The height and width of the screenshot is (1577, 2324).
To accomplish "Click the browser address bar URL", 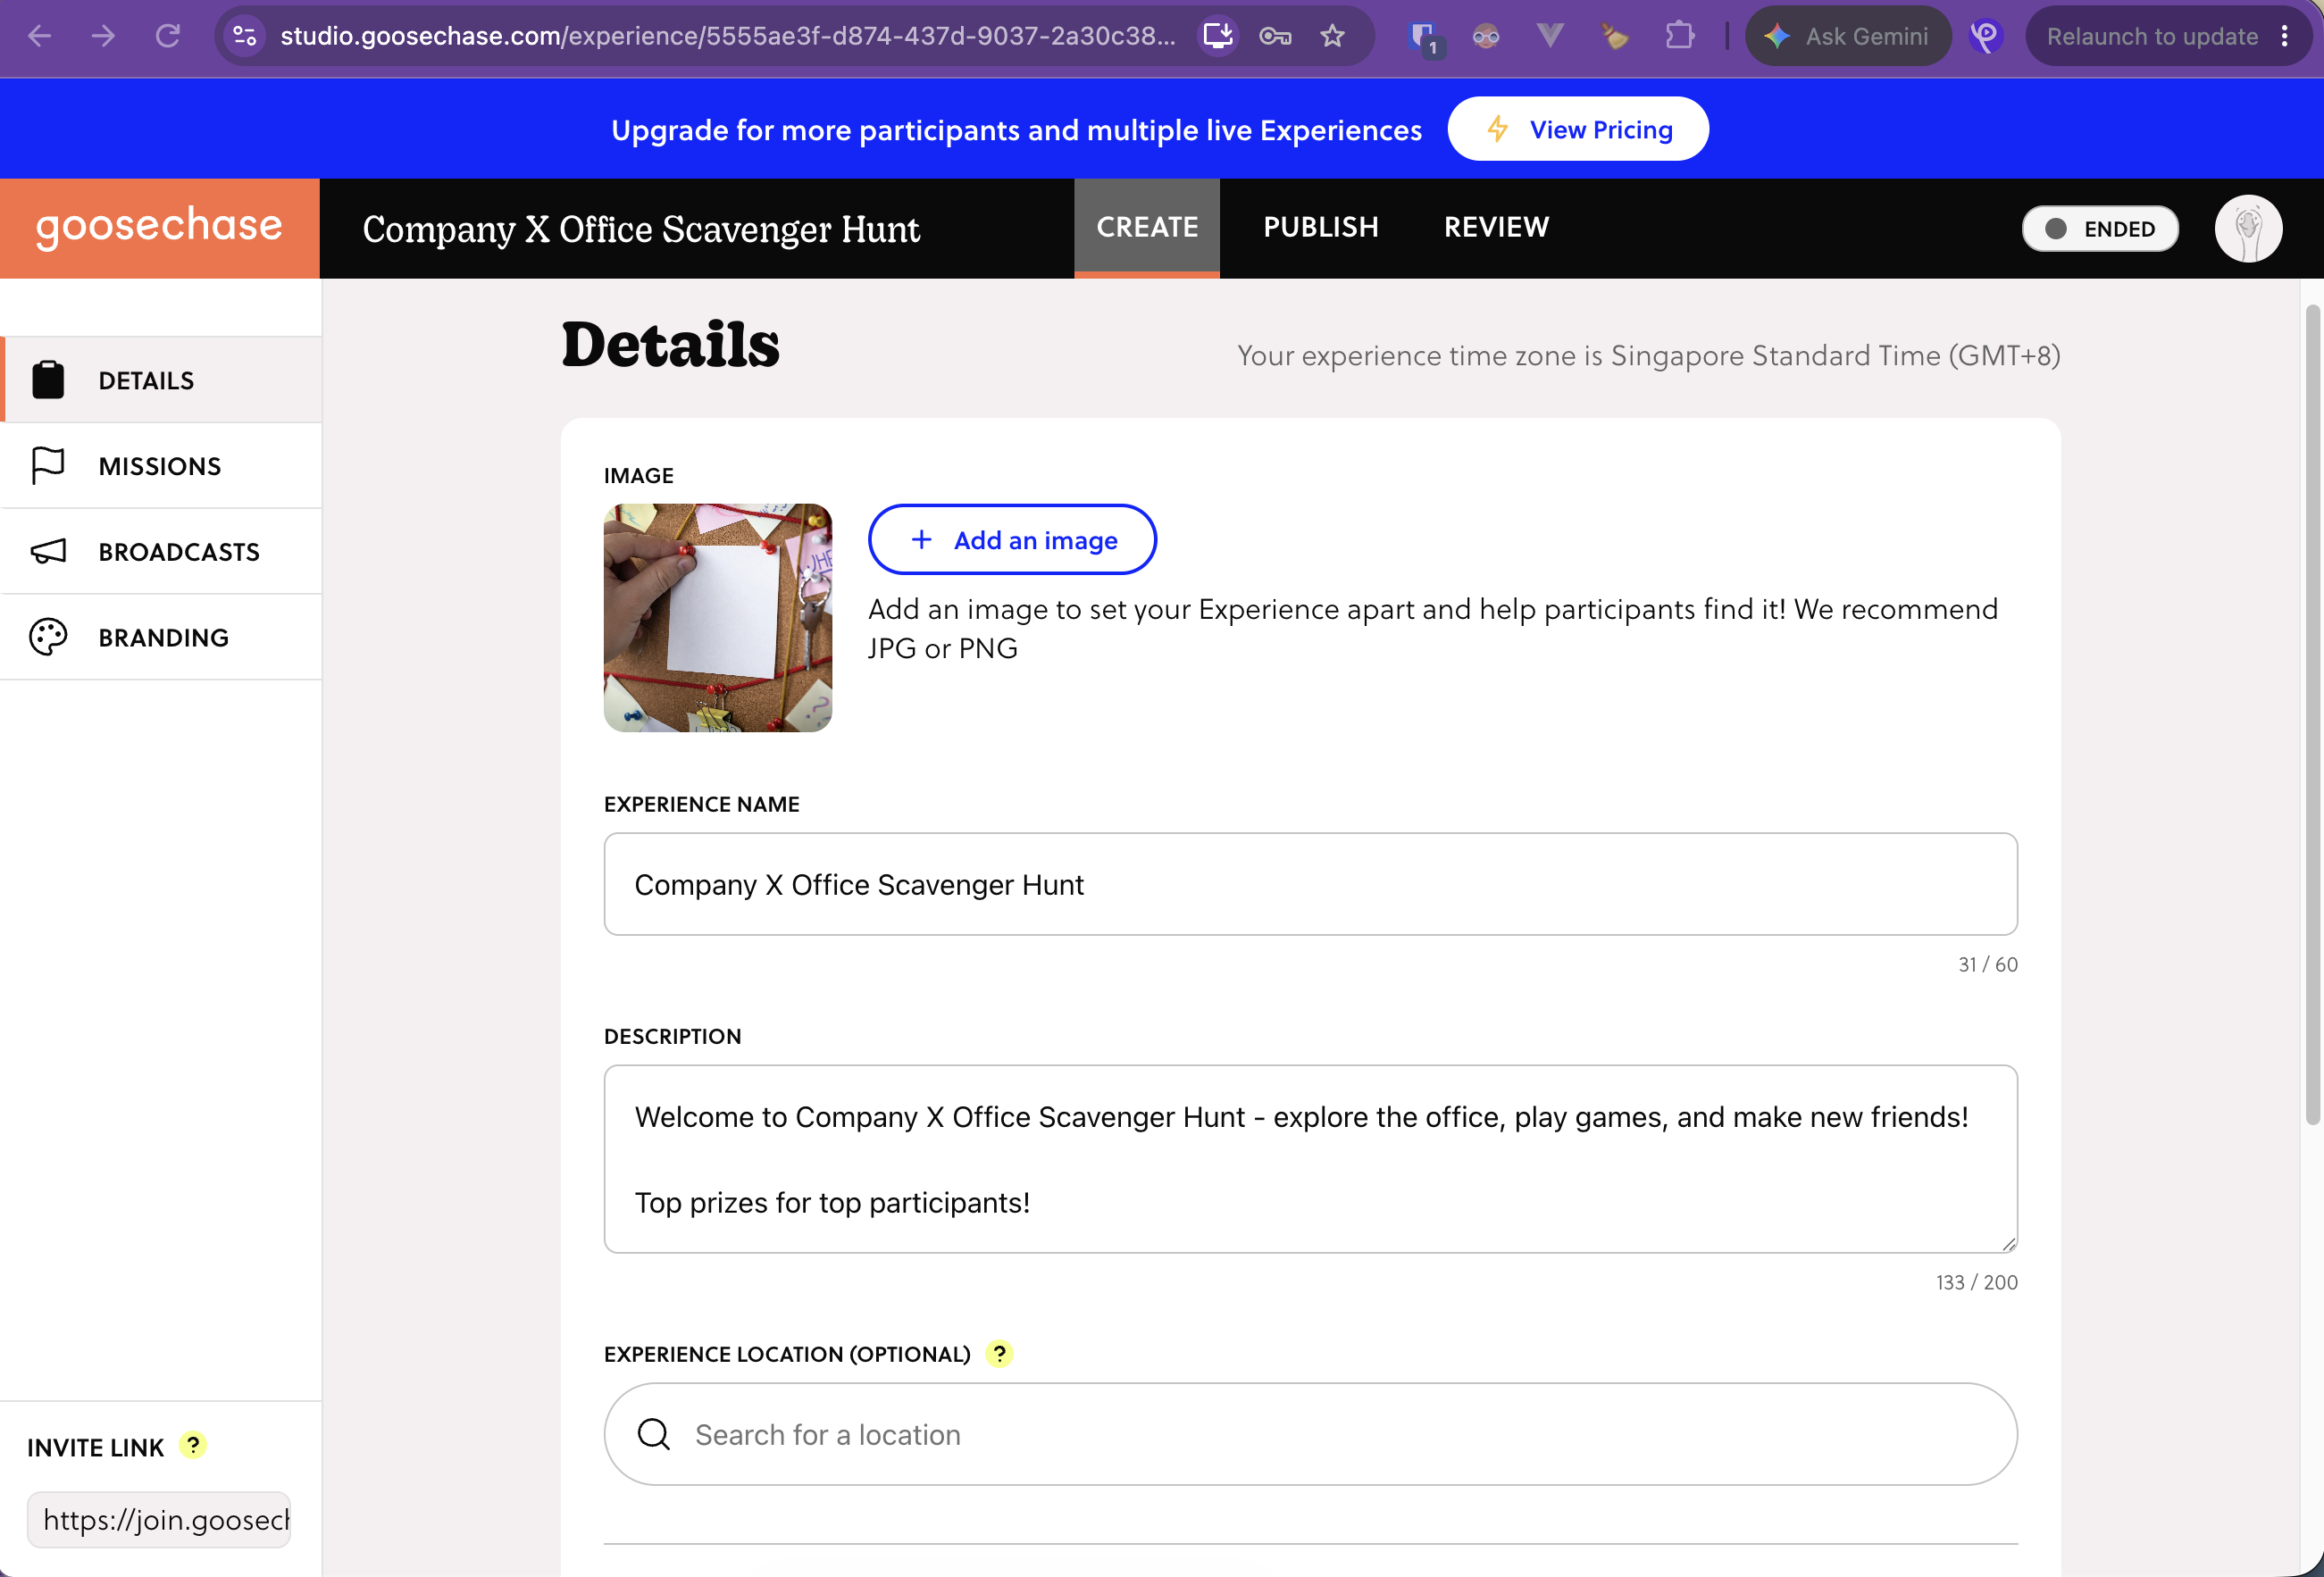I will pos(727,36).
